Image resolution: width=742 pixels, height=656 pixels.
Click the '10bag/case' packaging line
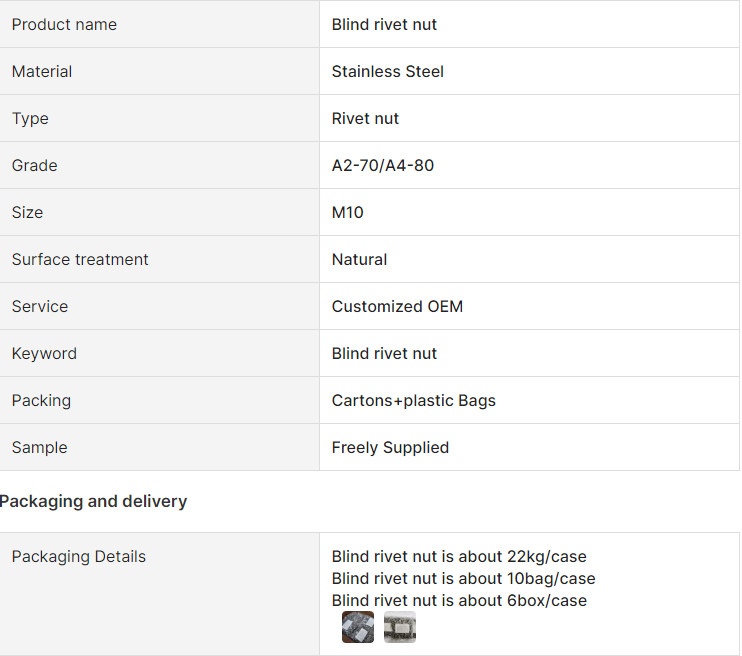tap(463, 578)
